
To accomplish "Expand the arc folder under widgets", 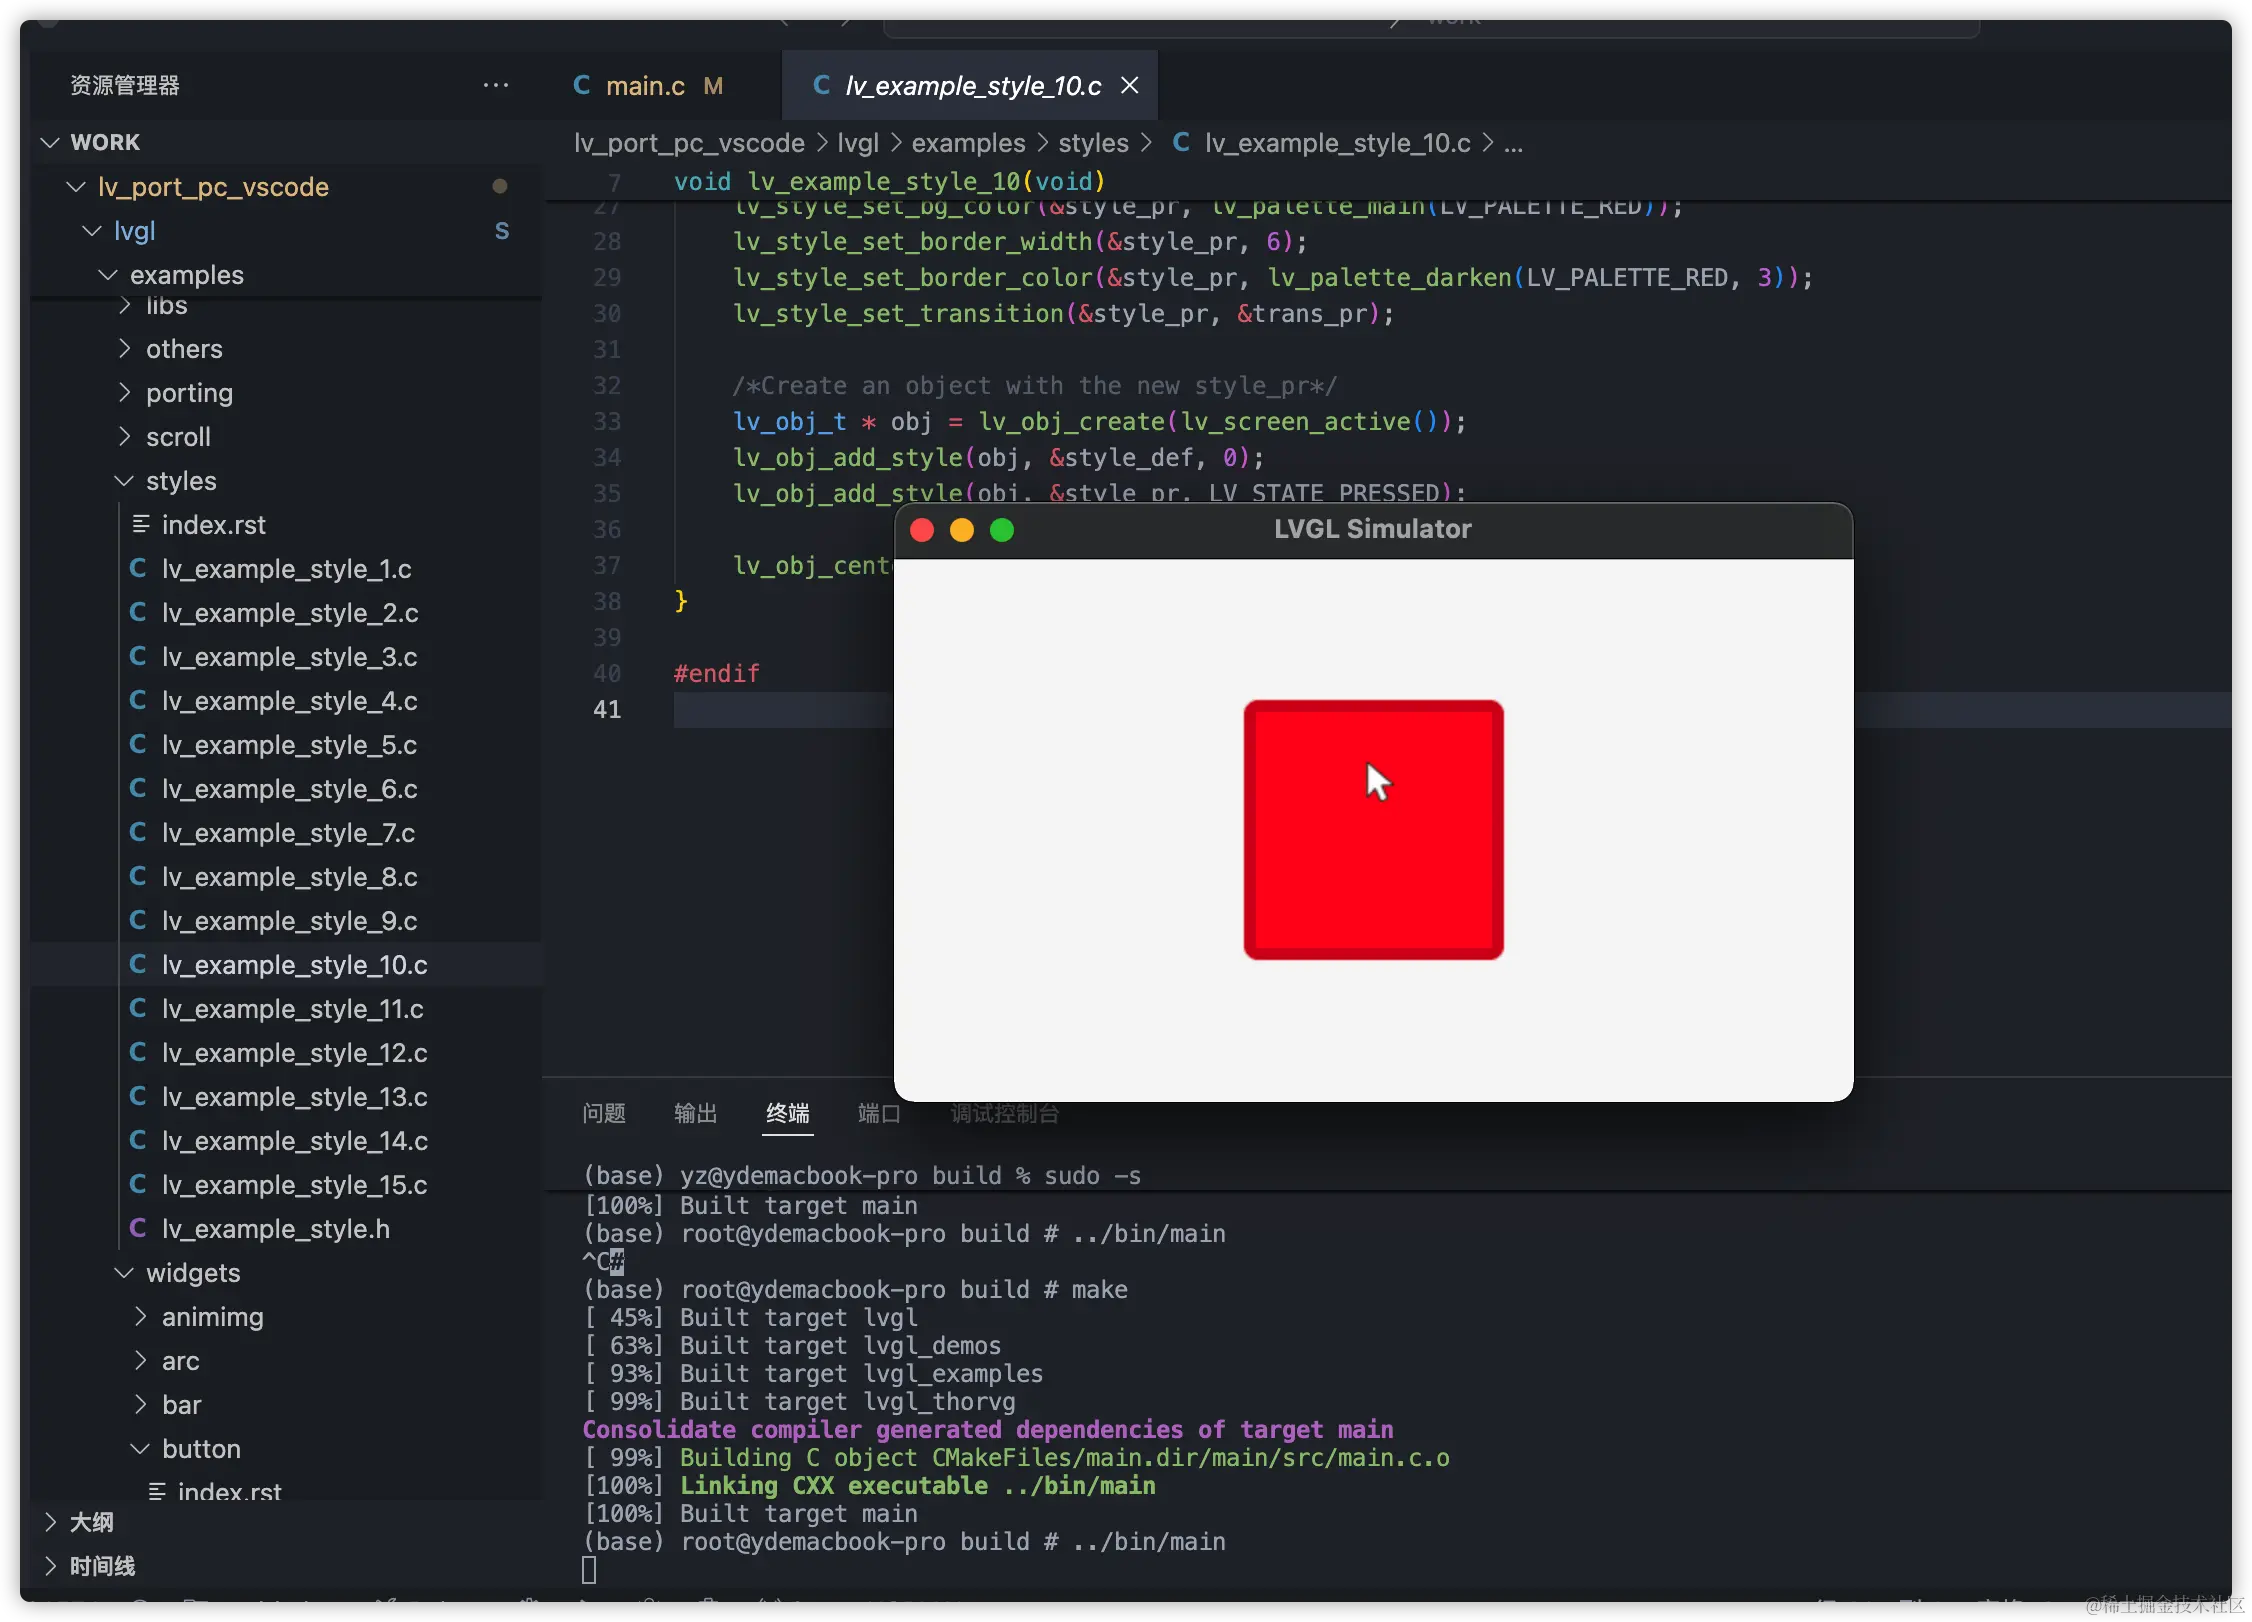I will tap(140, 1360).
